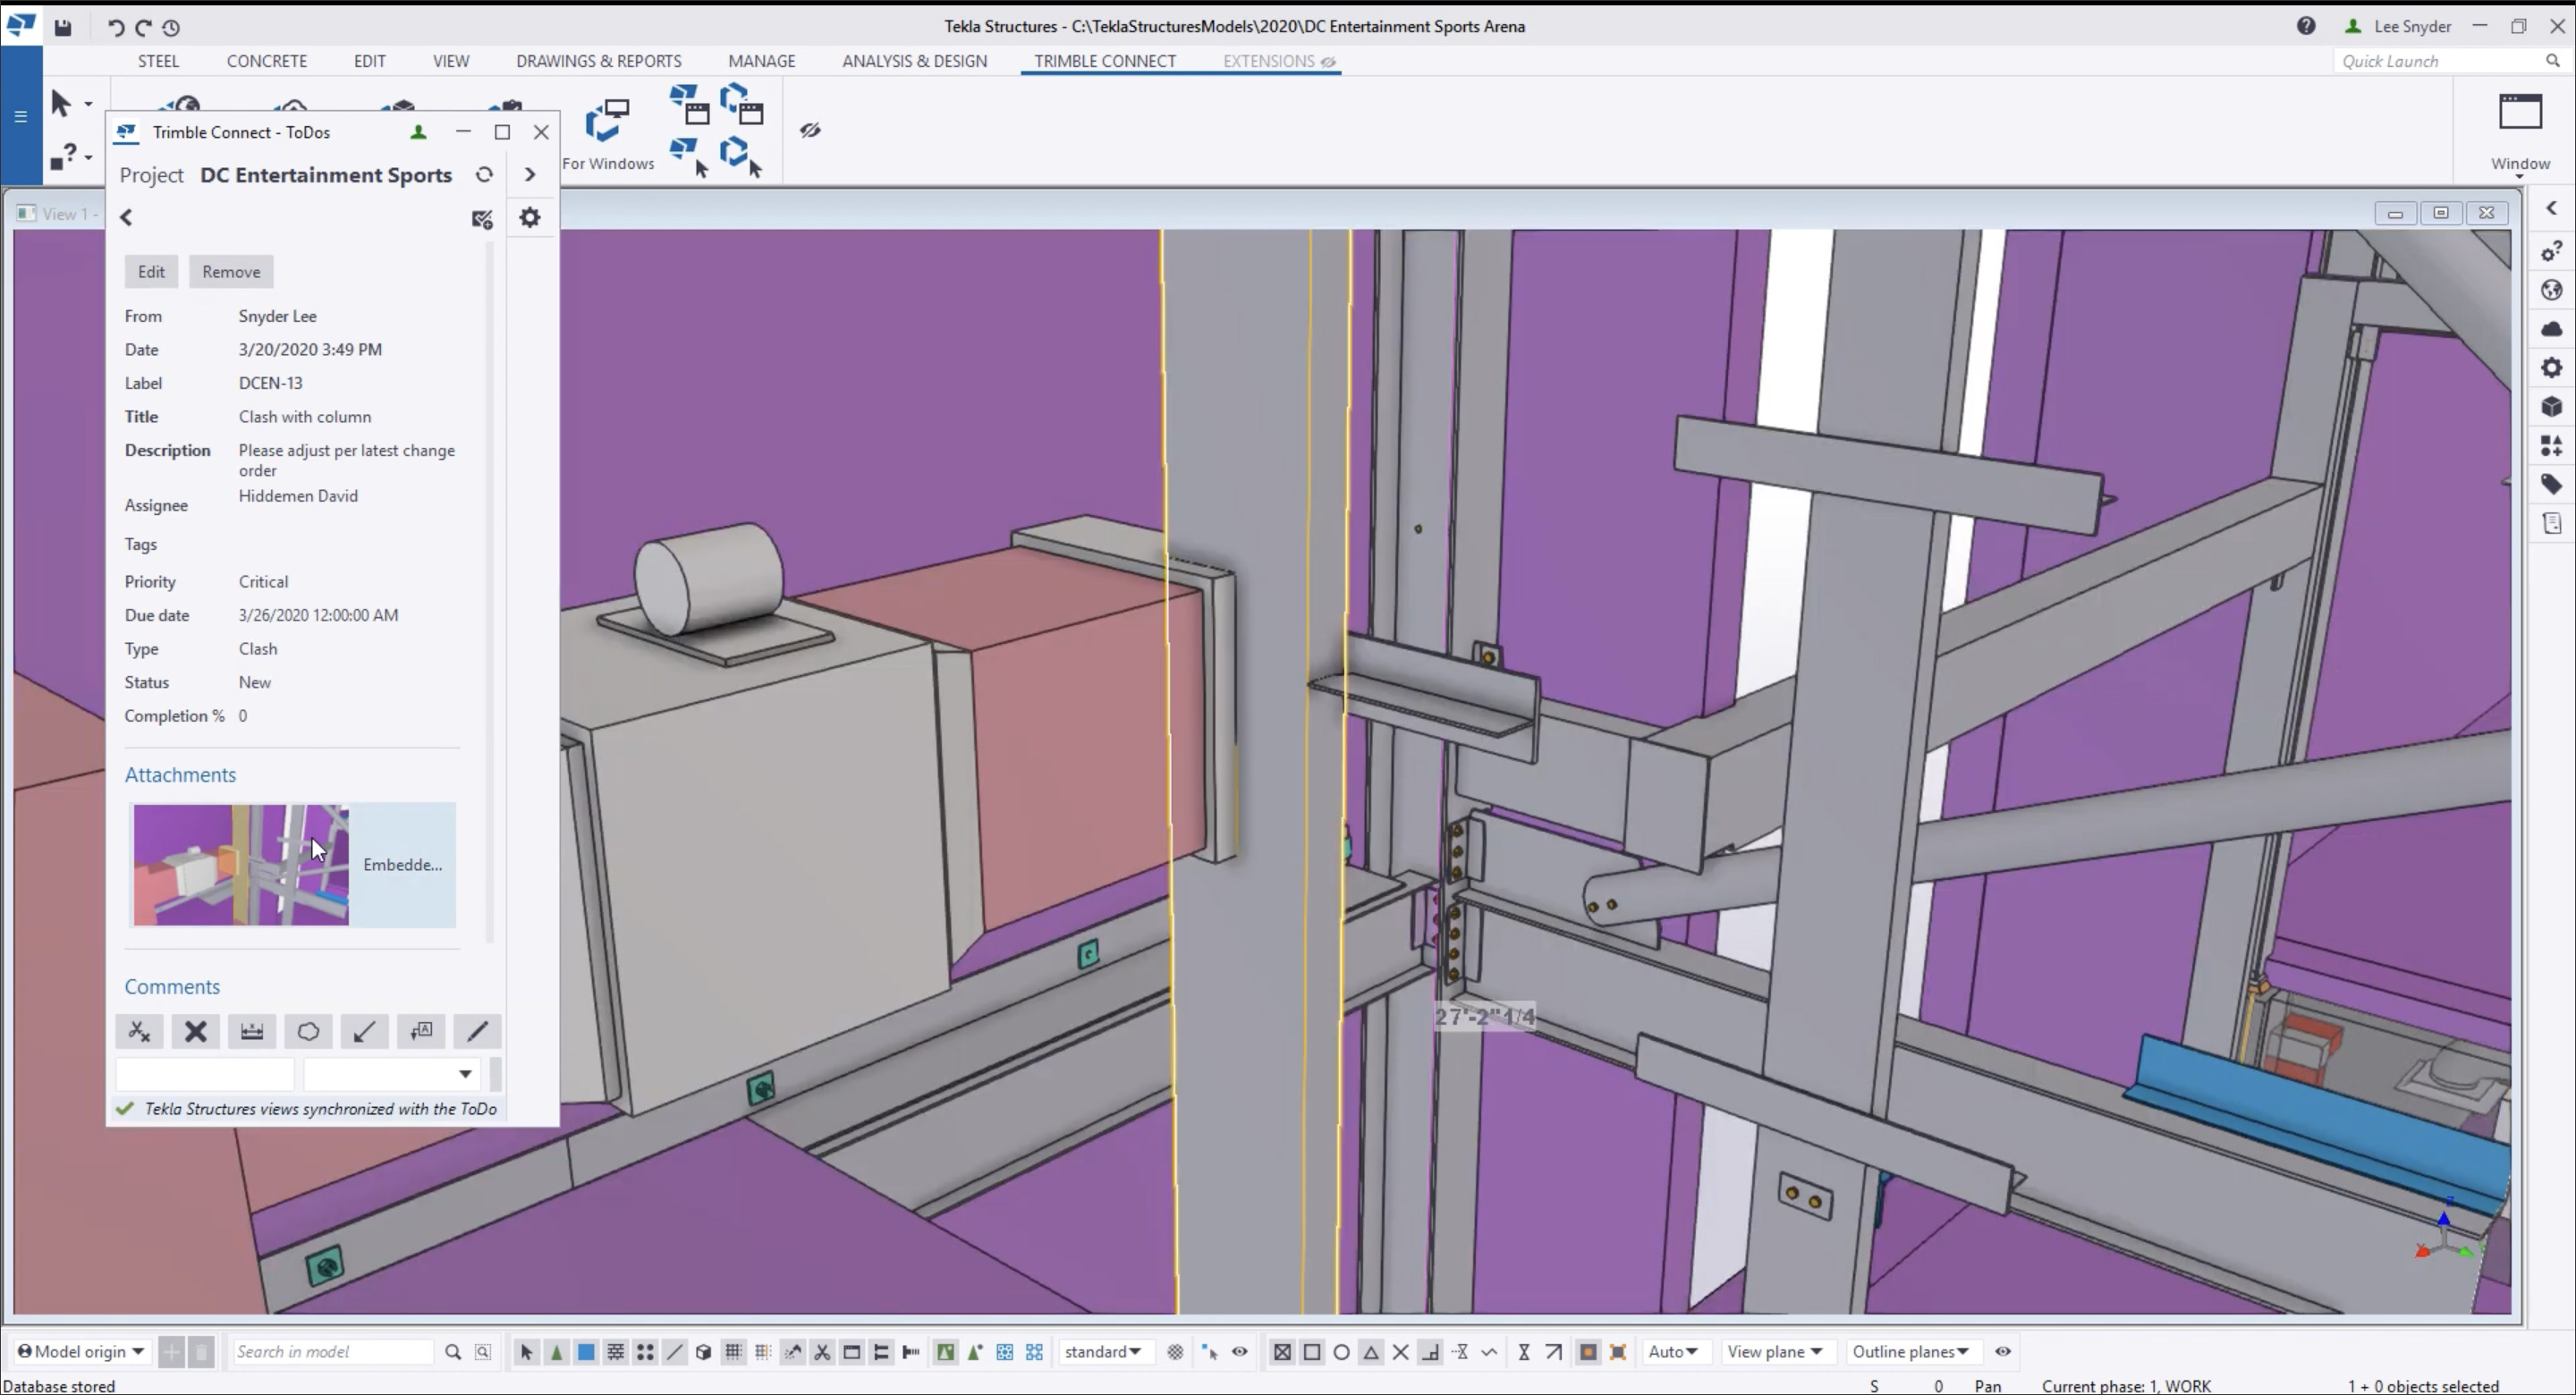Select the measure distance markup tool
This screenshot has width=2576, height=1395.
coord(252,1031)
